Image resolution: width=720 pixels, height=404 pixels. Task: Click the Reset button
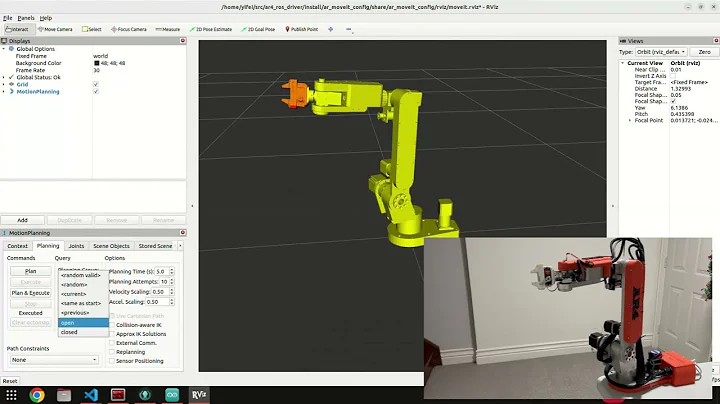point(10,381)
